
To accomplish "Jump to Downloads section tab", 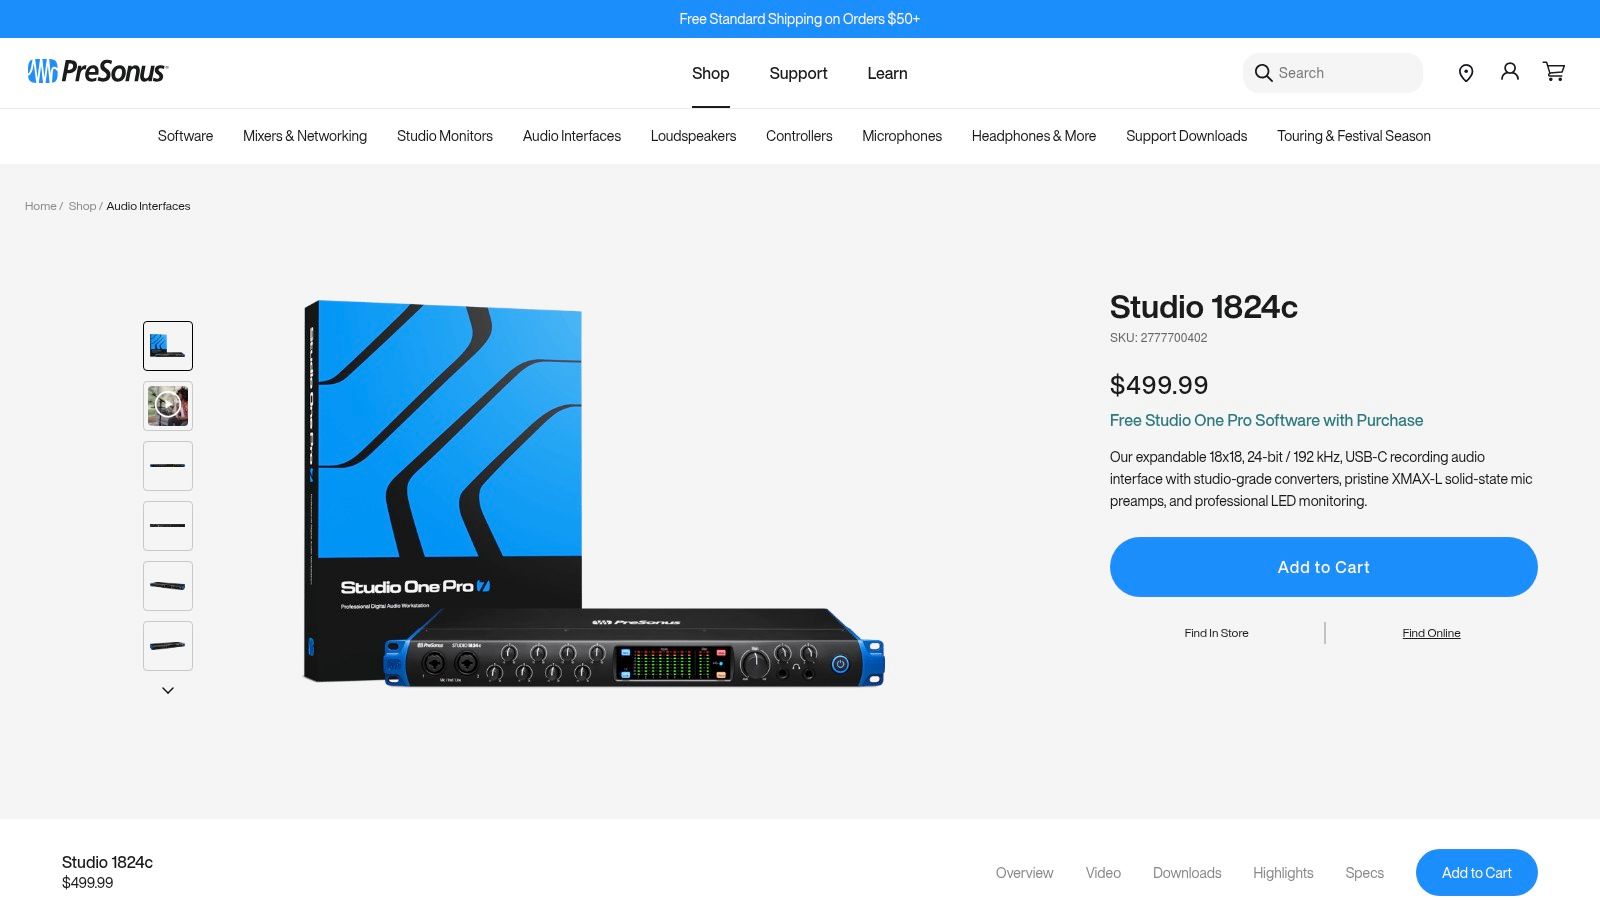I will pos(1187,873).
